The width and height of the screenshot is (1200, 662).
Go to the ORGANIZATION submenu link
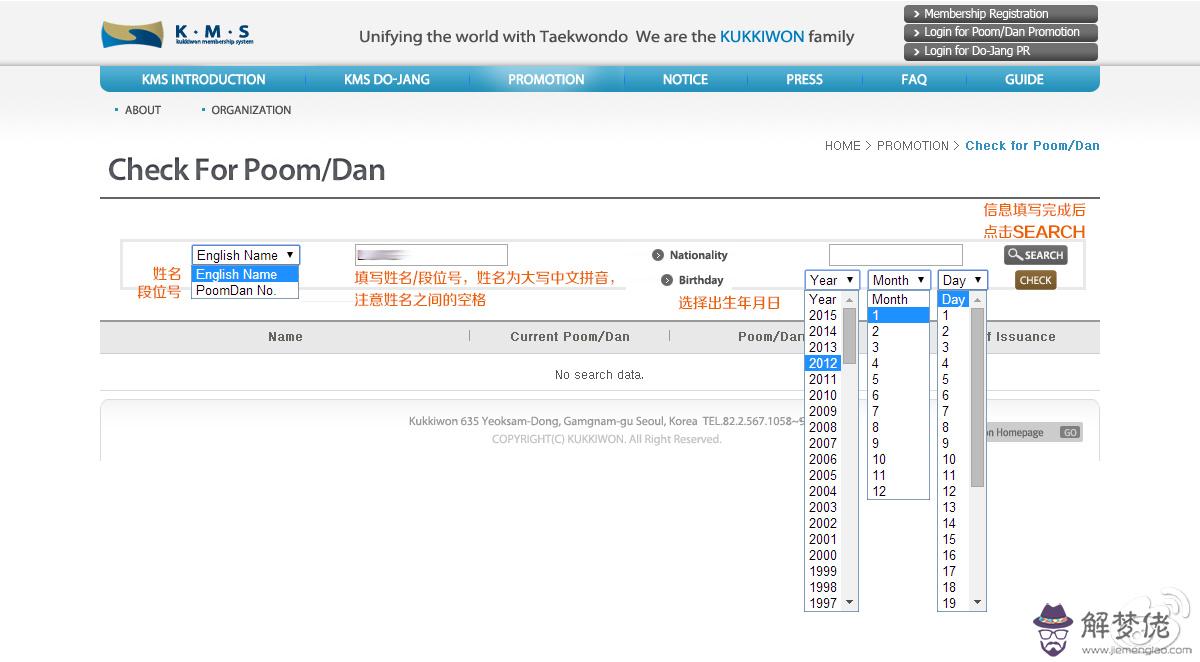pyautogui.click(x=251, y=110)
